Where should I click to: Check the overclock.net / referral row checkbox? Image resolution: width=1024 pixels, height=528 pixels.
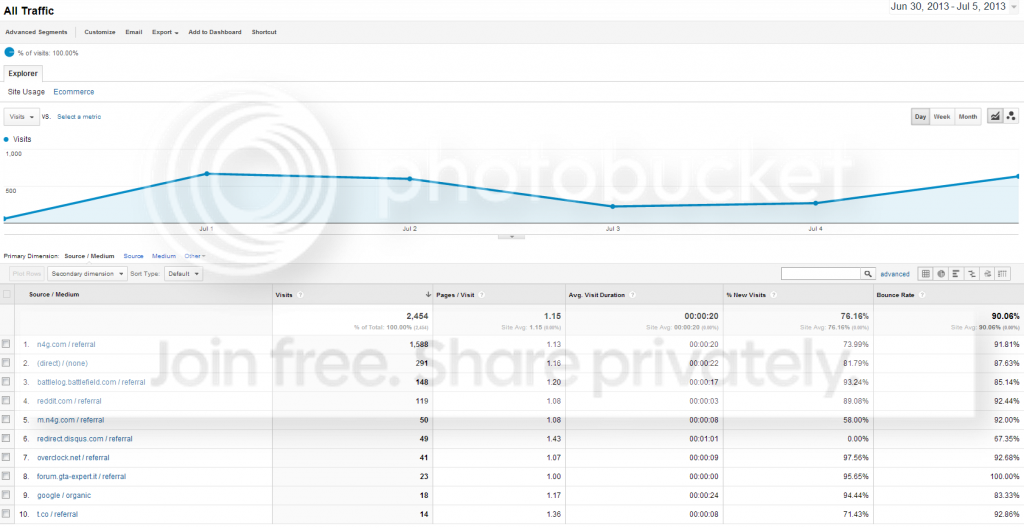point(7,457)
